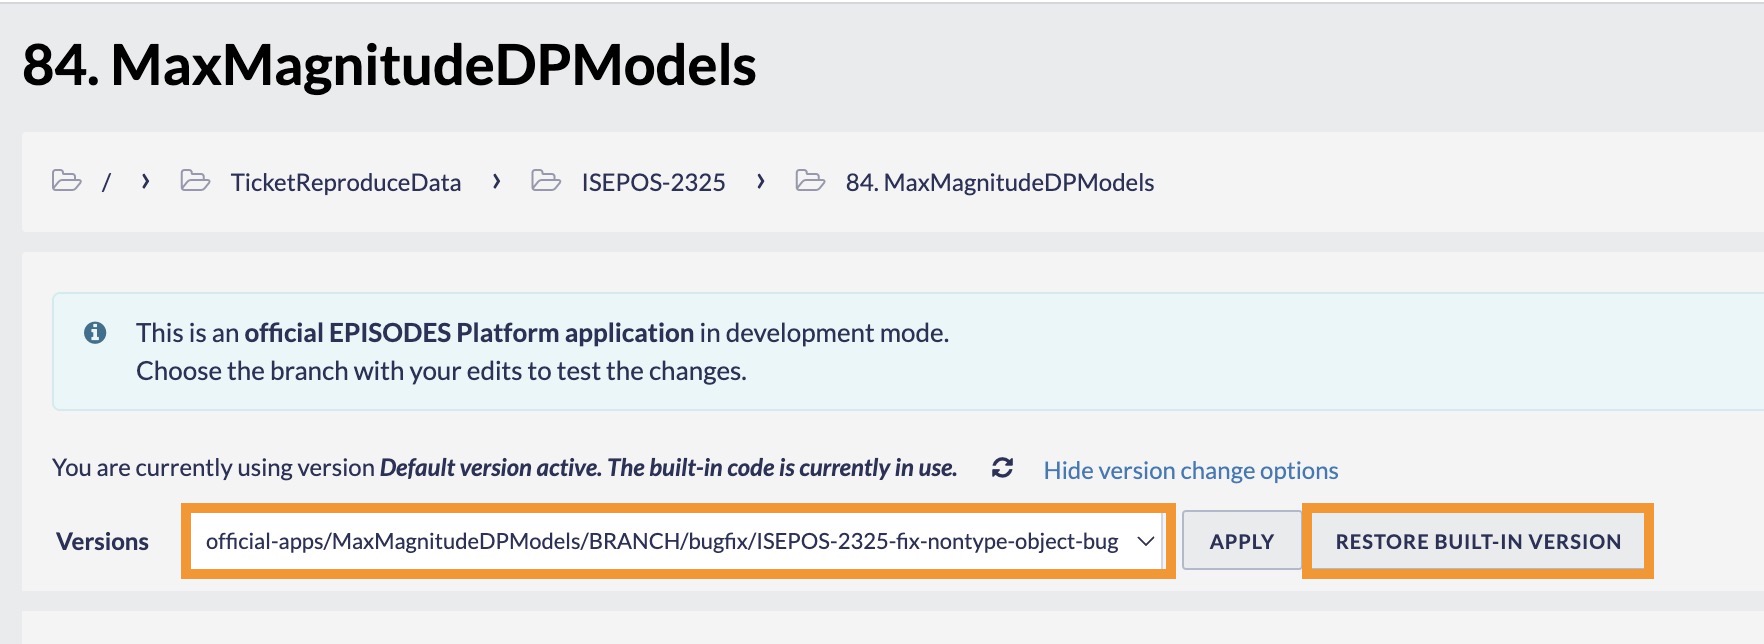This screenshot has height=644, width=1764.
Task: Click the chevron after ISEPOS-2325
Action: 761,181
